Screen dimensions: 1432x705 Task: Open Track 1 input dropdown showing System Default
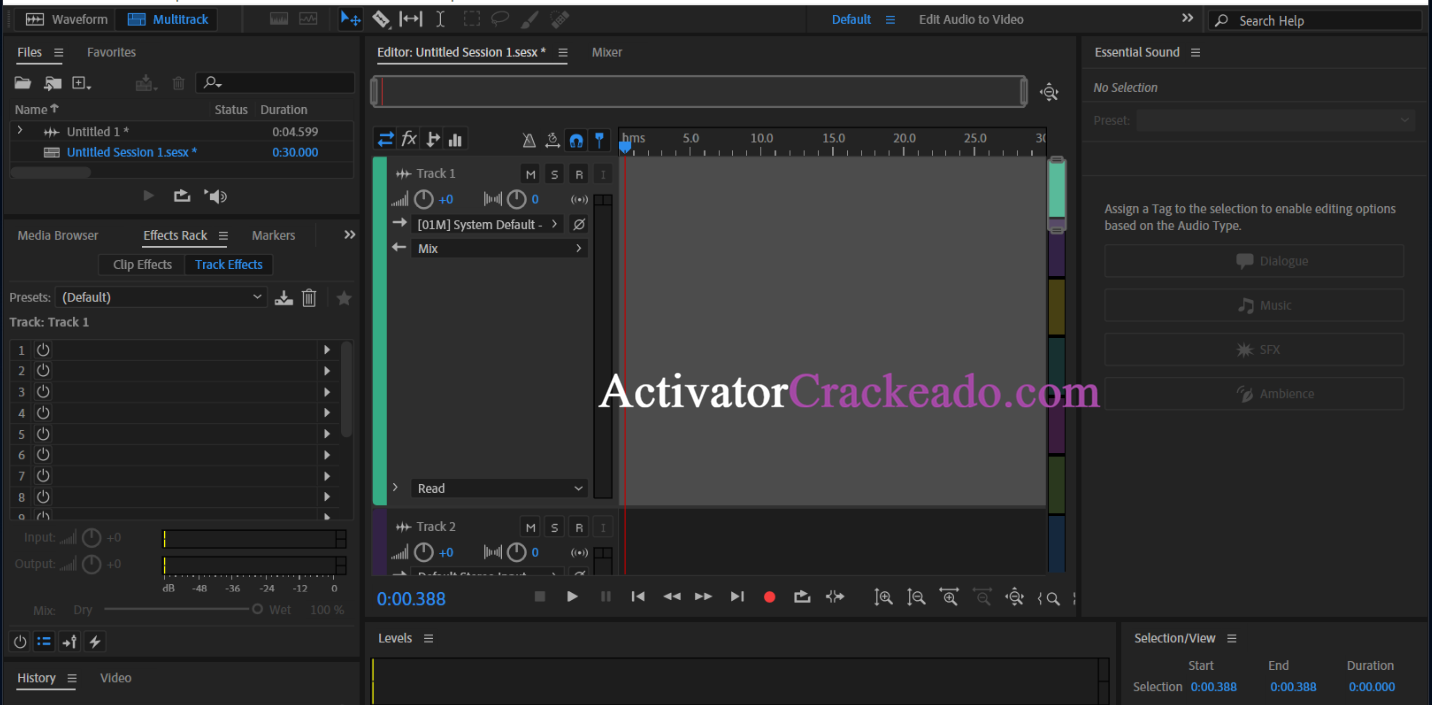point(487,224)
